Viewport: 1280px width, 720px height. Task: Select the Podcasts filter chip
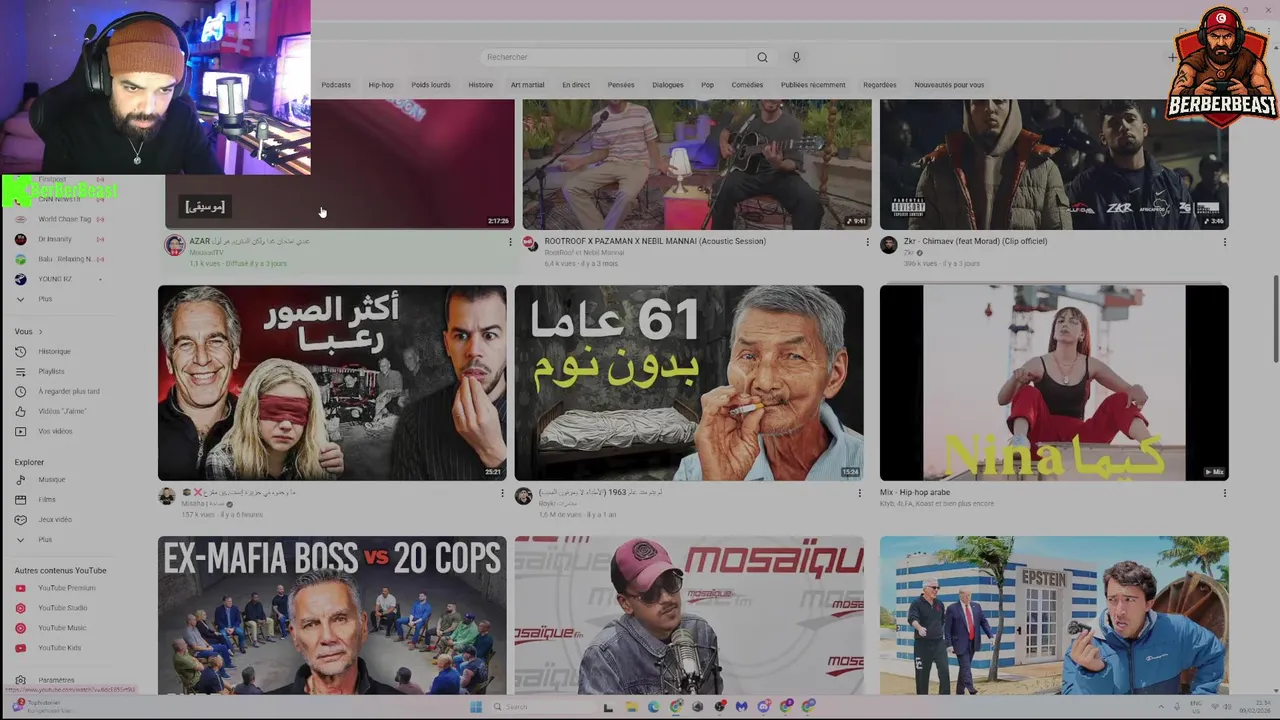pyautogui.click(x=336, y=85)
